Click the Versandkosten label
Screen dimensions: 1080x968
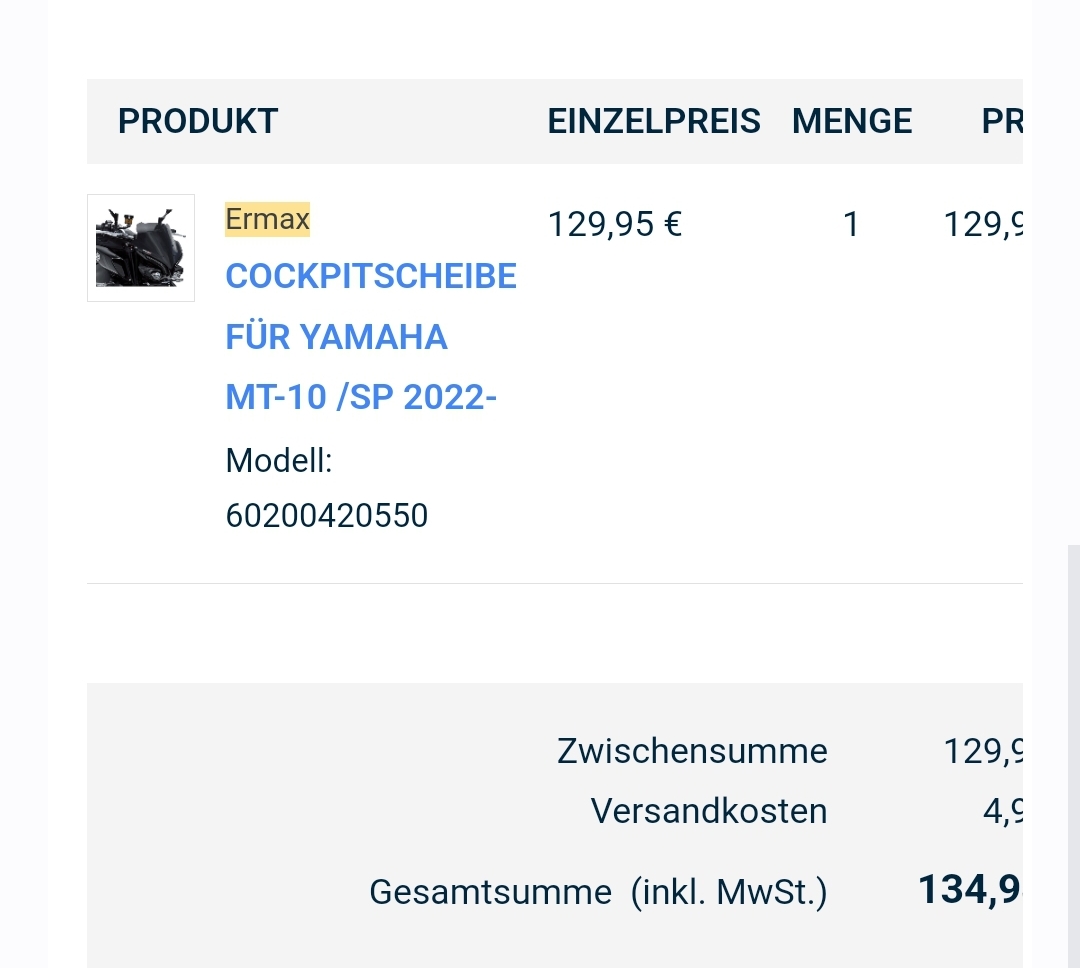click(x=709, y=811)
